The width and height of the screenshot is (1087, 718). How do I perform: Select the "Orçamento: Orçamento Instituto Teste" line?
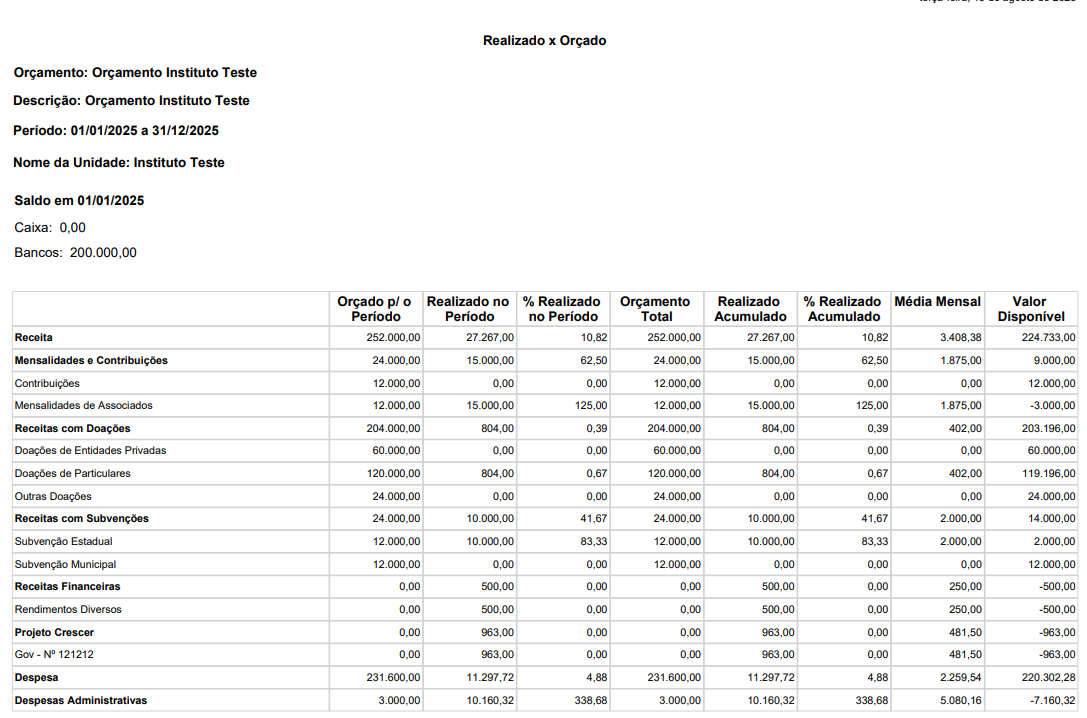[135, 73]
